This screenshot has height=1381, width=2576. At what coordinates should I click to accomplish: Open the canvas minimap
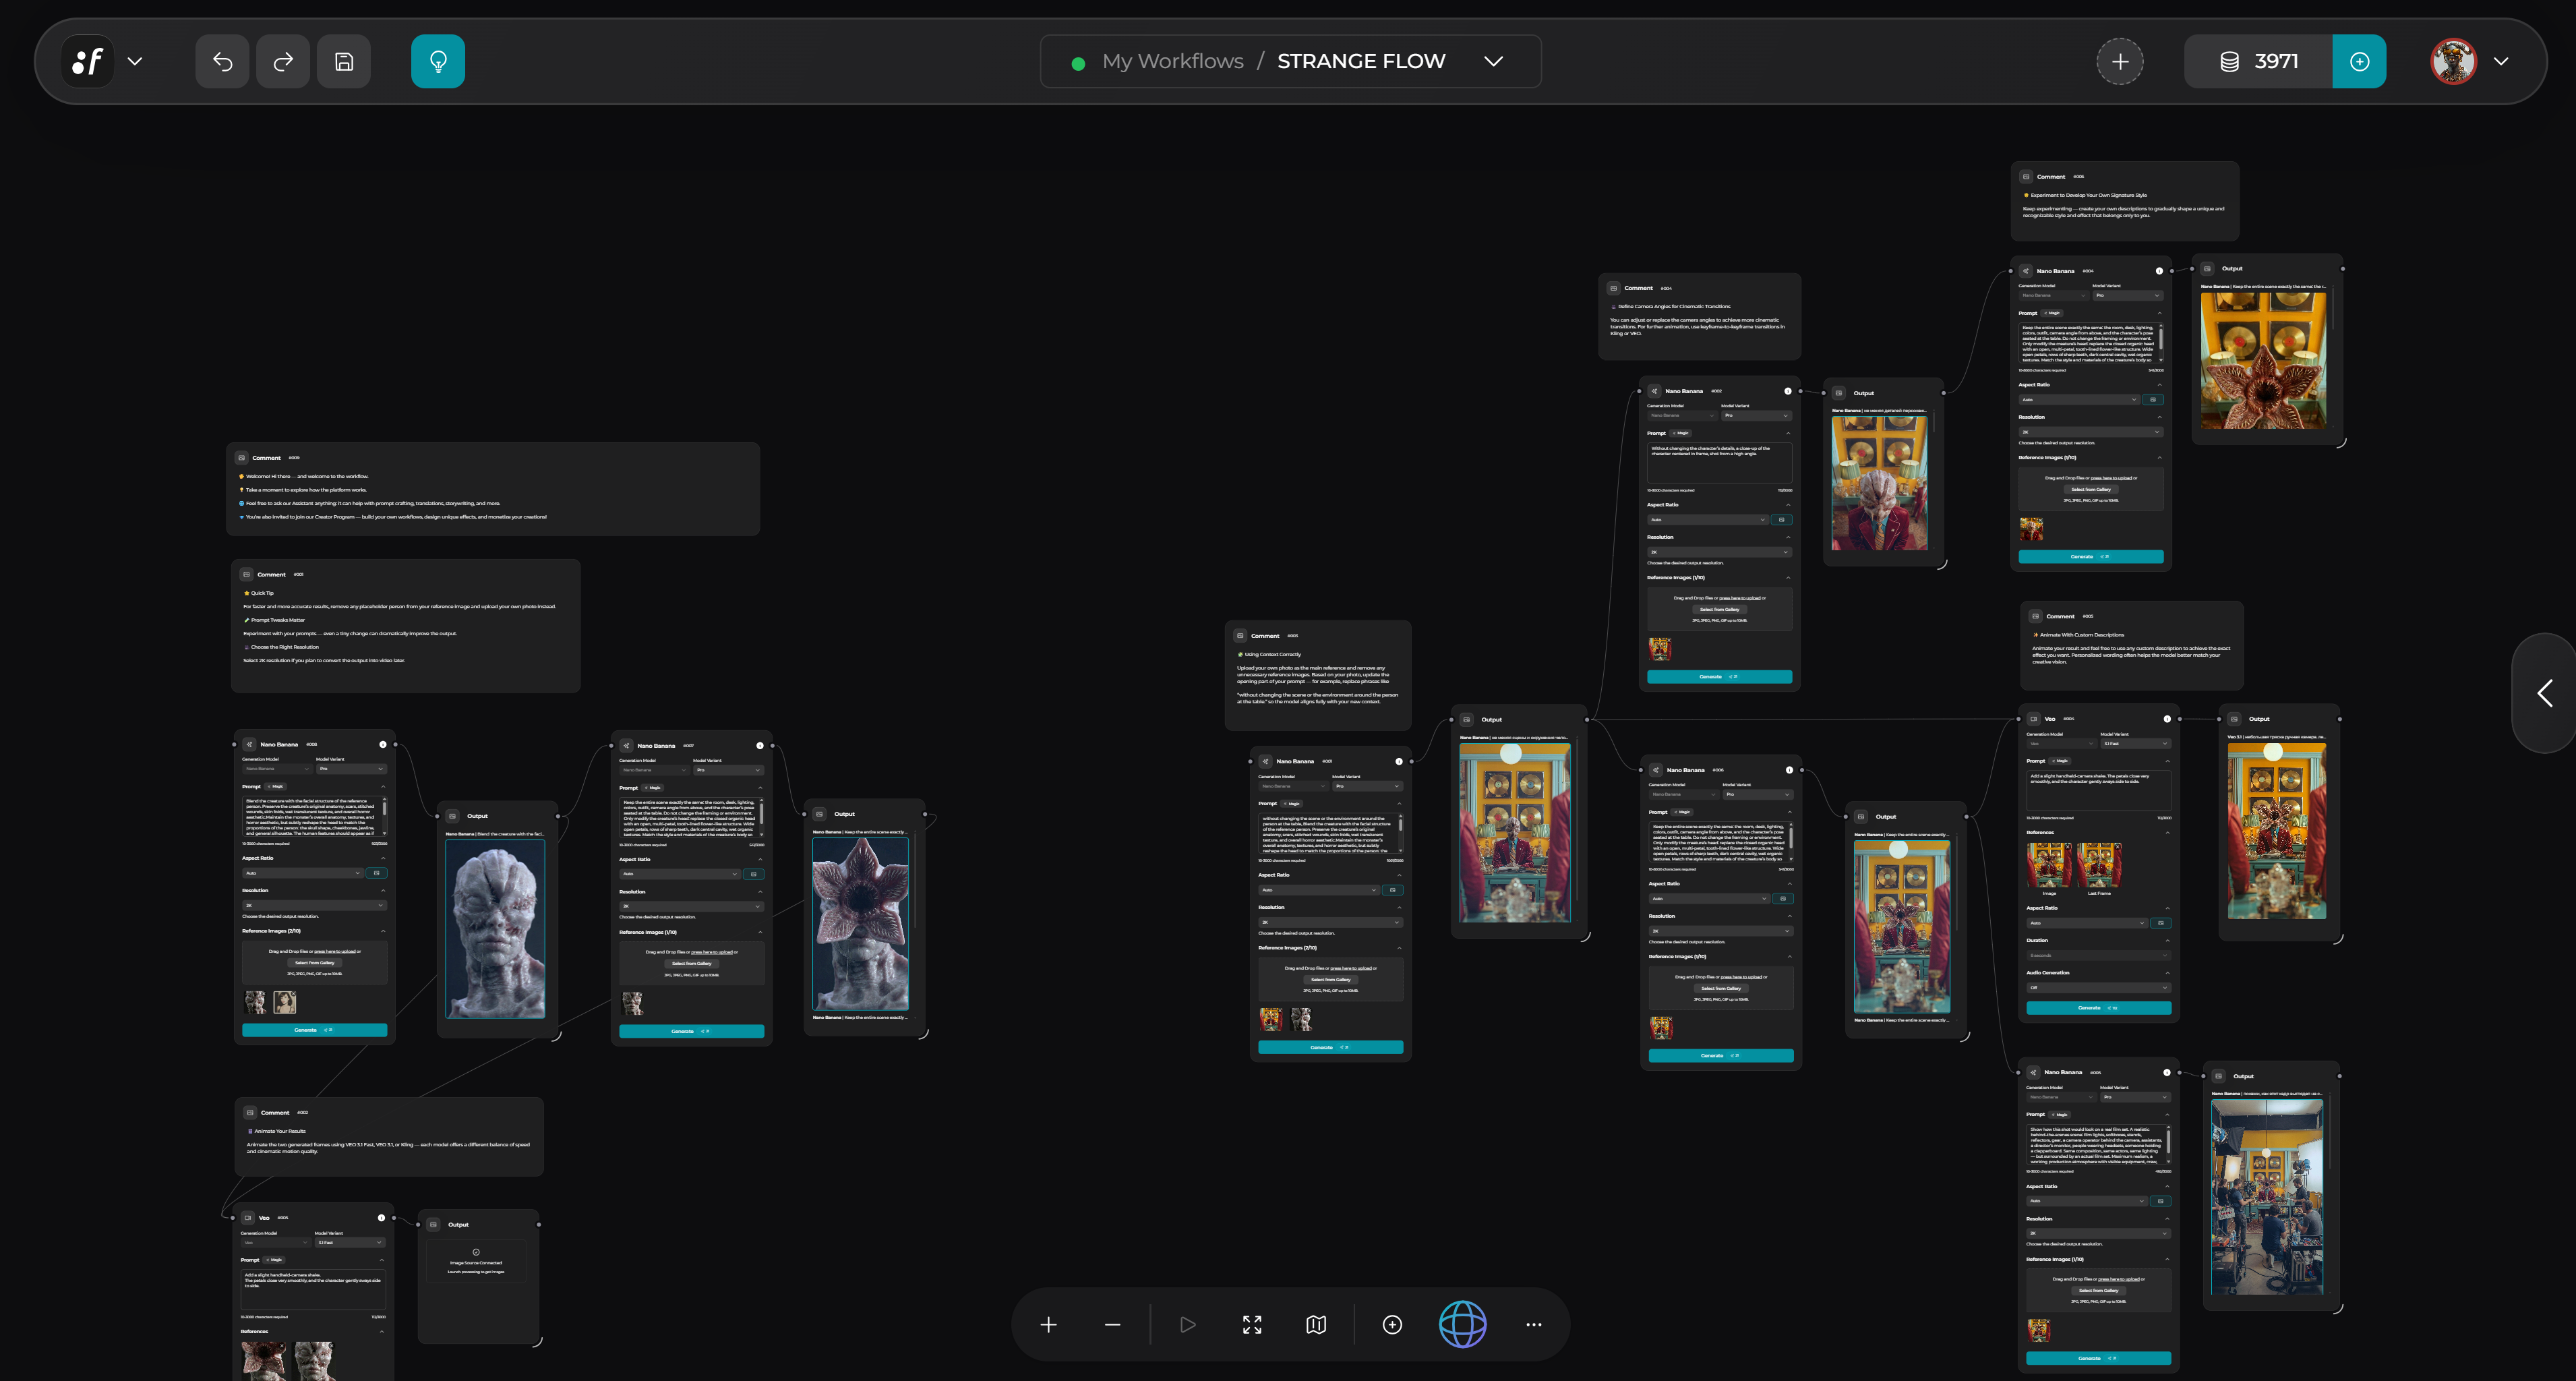coord(1315,1325)
